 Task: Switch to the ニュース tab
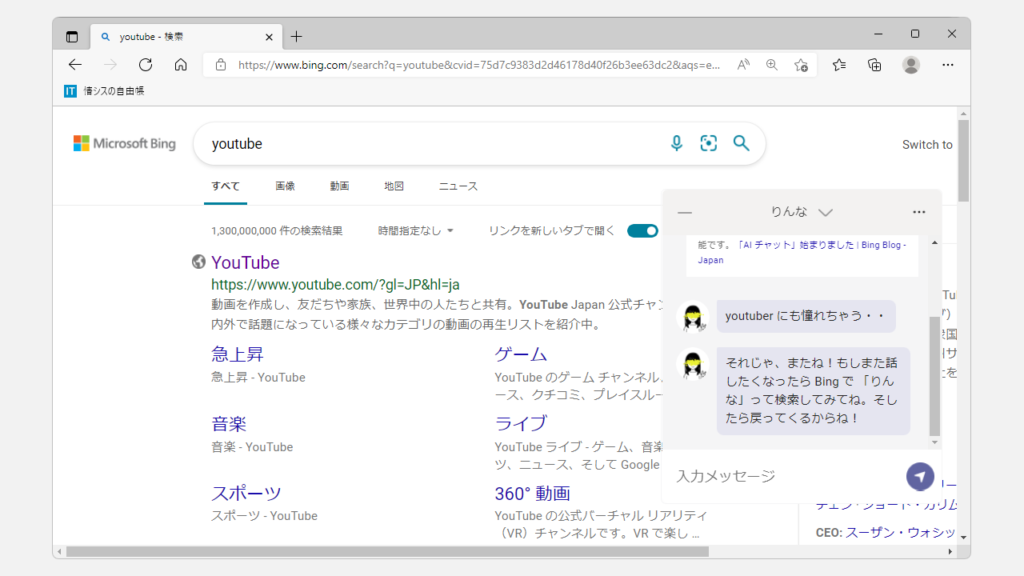(x=458, y=186)
